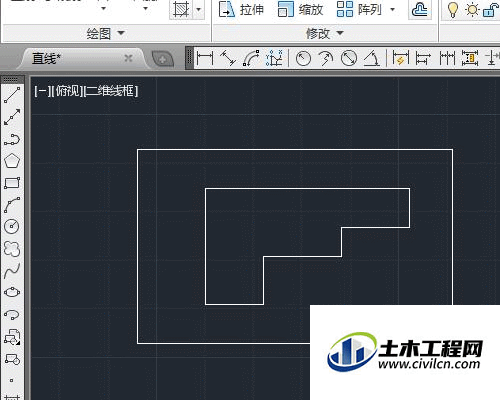500x400 pixels.
Task: Select the Rectangle tool in the left toolbar
Action: tap(12, 183)
